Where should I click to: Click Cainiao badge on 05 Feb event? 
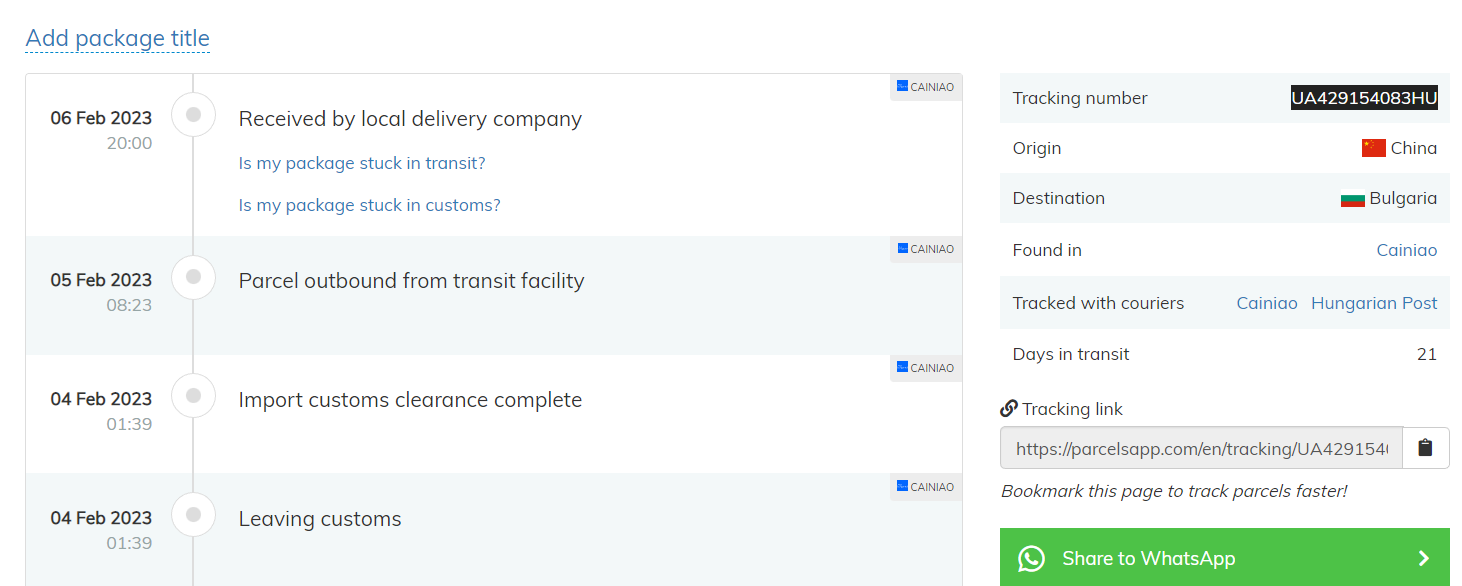(926, 249)
